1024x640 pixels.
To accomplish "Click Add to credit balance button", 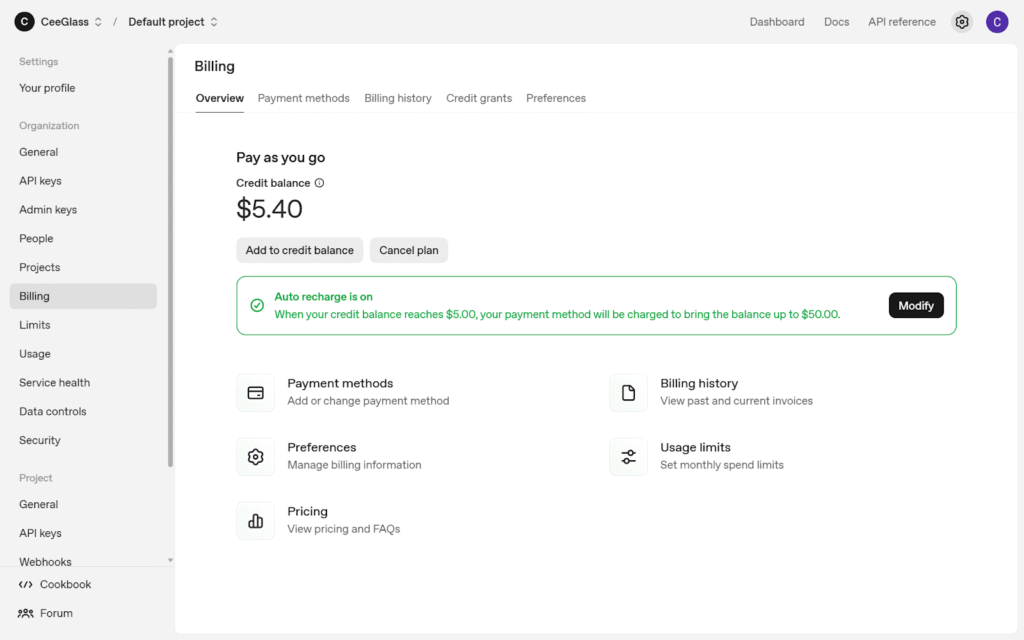I will tap(299, 250).
